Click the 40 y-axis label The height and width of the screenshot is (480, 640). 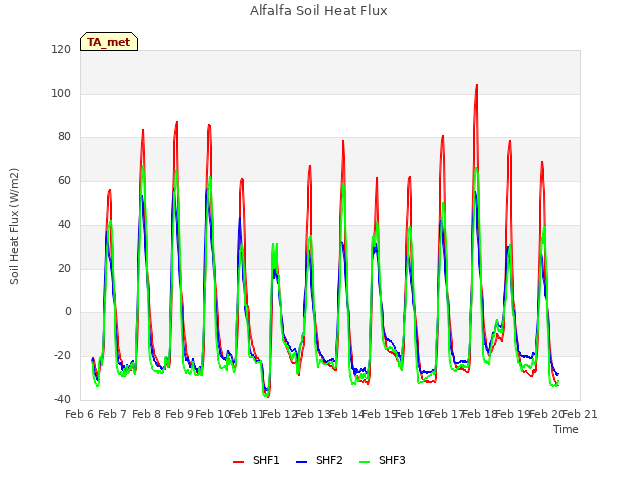pos(64,224)
